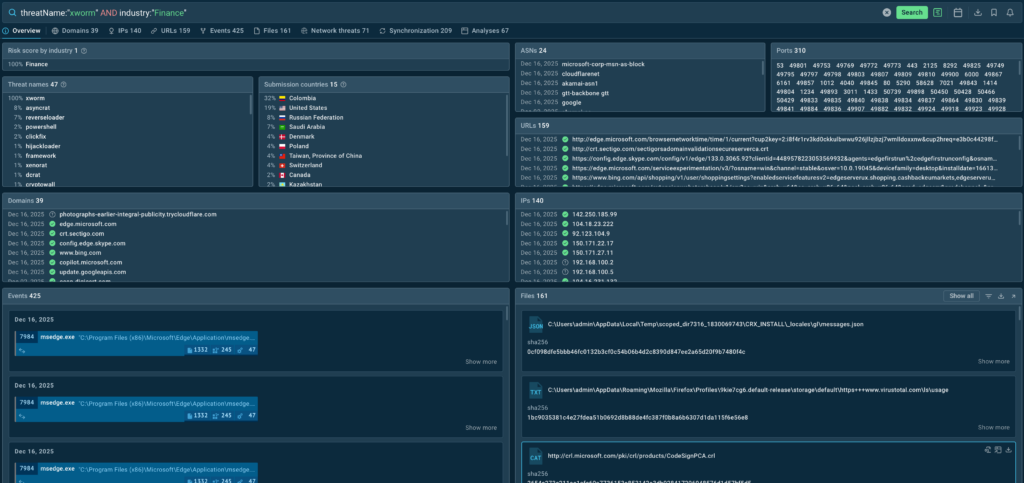Click Show all in the Files panel
Viewport: 1024px width, 483px height.
pyautogui.click(x=961, y=296)
